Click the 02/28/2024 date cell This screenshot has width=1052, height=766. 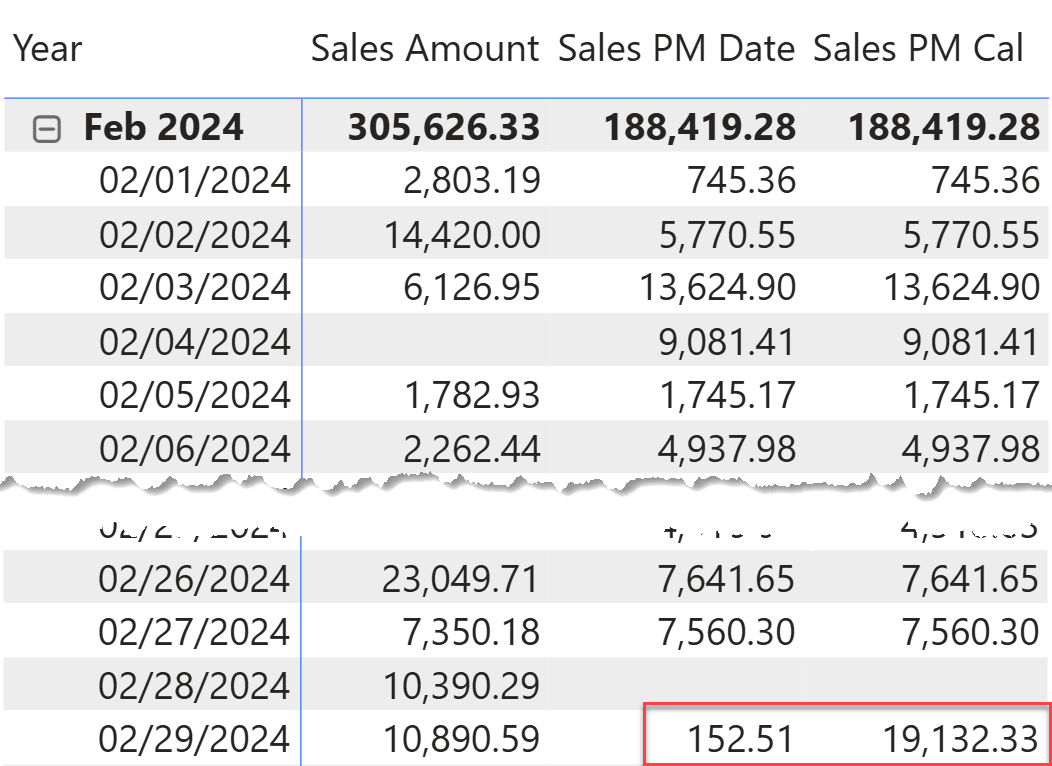(195, 685)
